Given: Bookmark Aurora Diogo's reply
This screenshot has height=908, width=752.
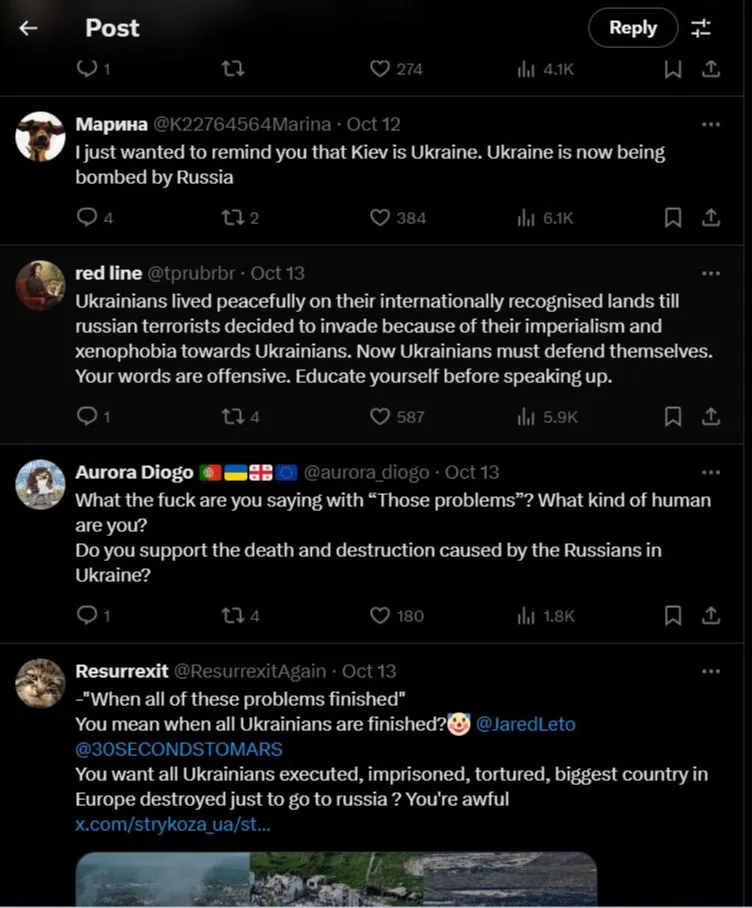Looking at the screenshot, I should click(672, 616).
